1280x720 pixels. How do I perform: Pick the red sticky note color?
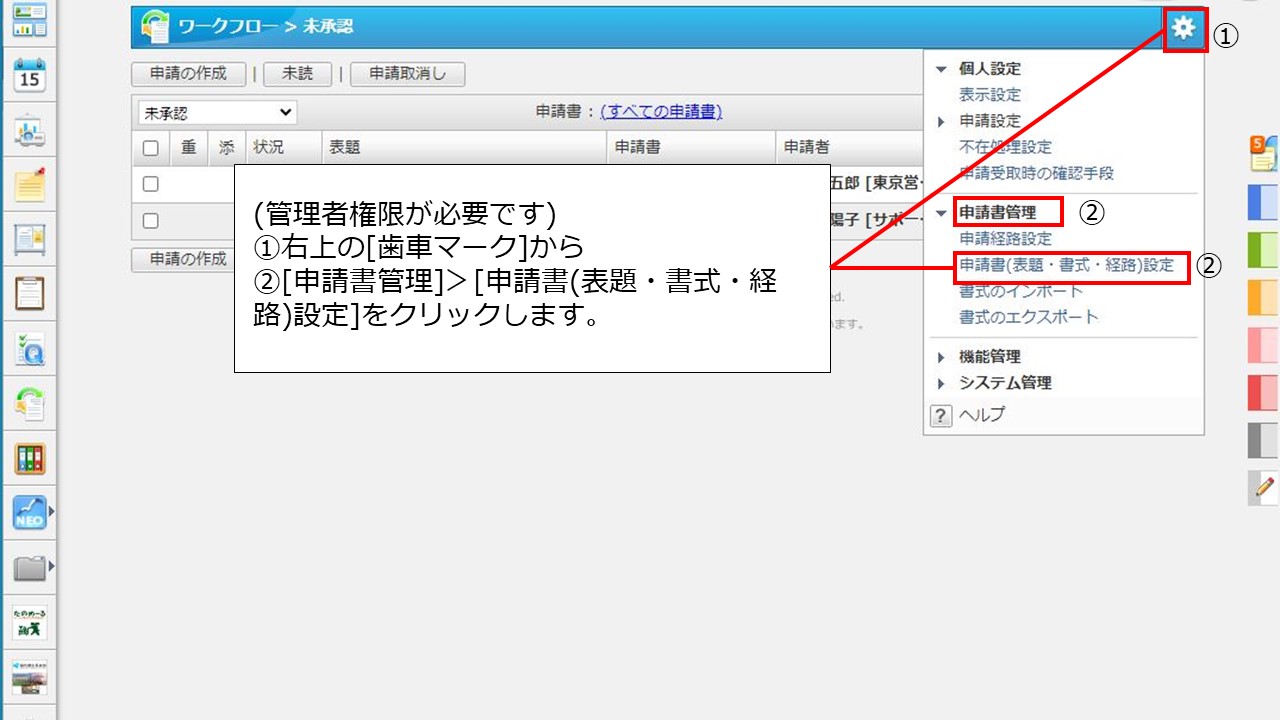click(1263, 393)
